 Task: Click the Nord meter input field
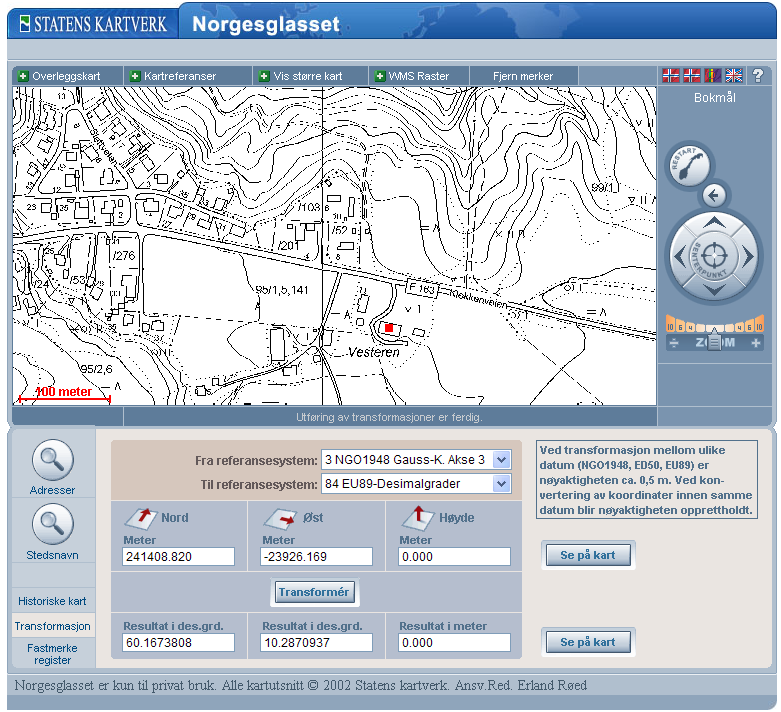click(178, 557)
